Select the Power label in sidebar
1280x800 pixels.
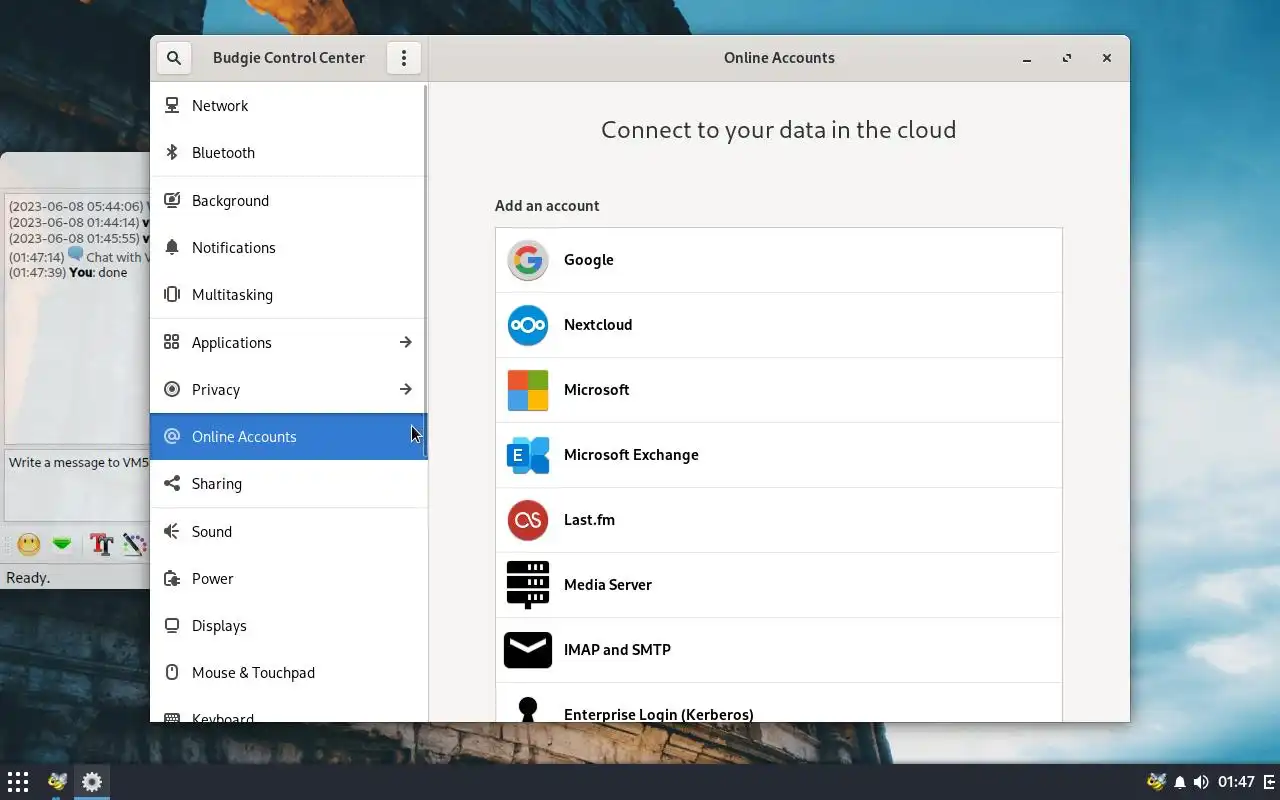(212, 578)
